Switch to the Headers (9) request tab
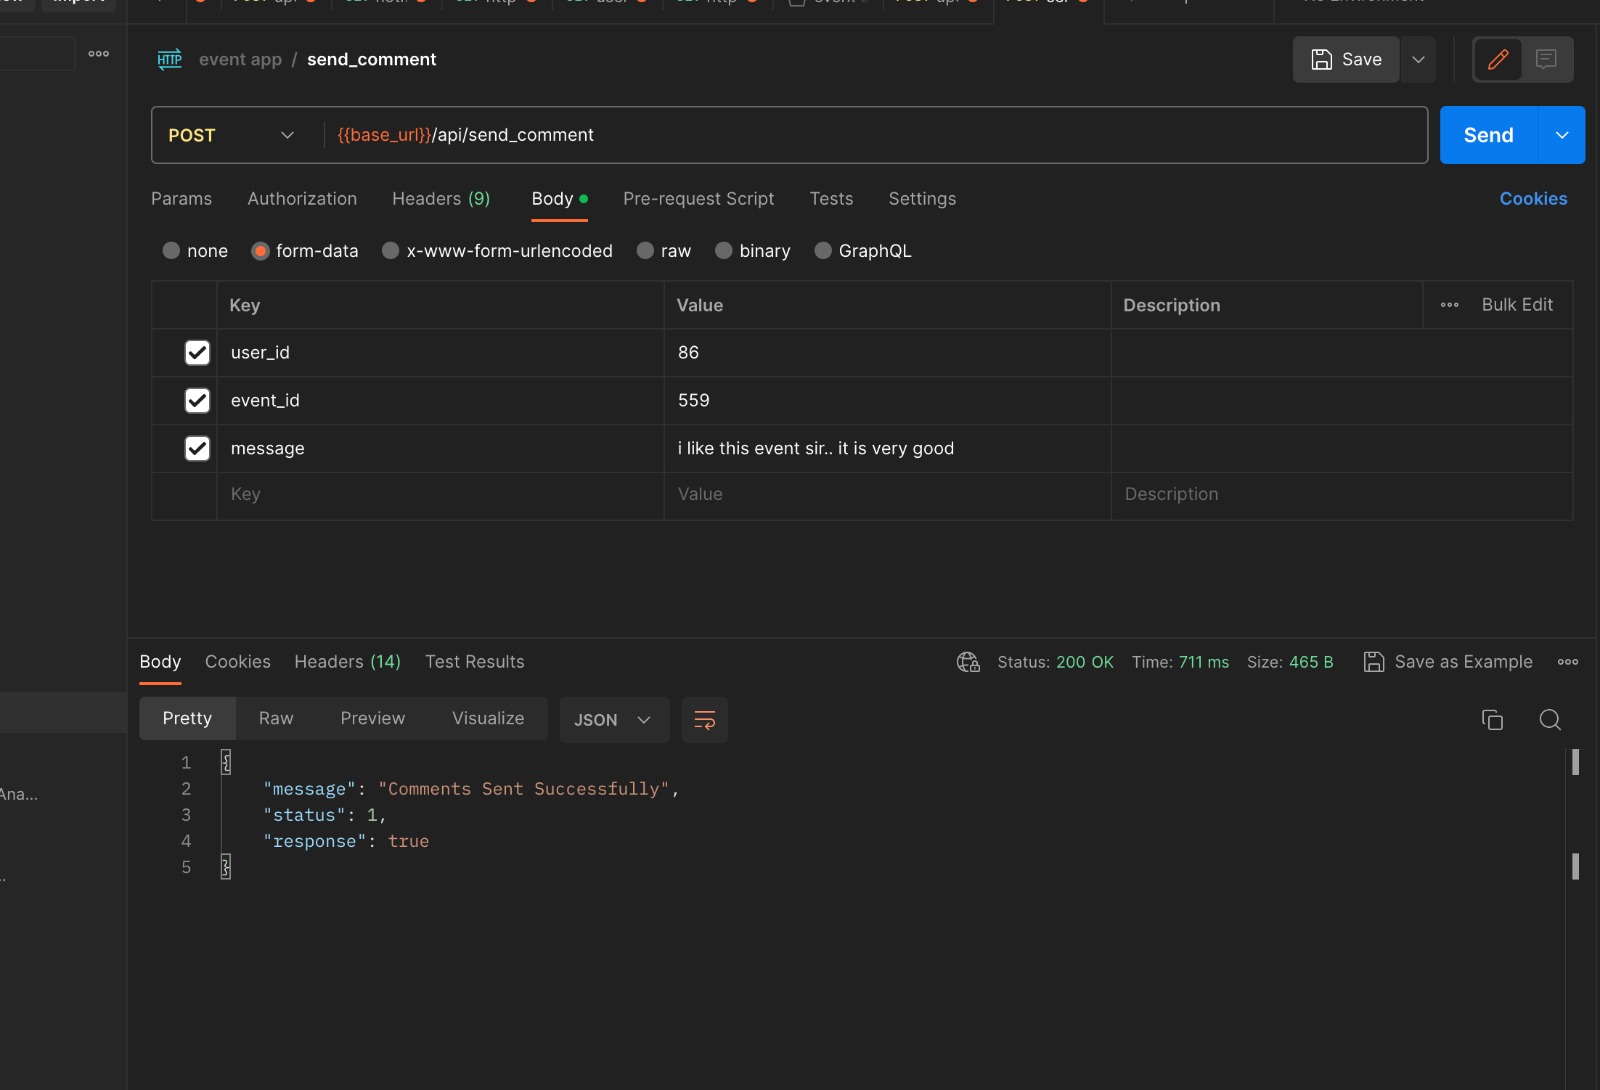Viewport: 1600px width, 1090px height. pyautogui.click(x=441, y=199)
